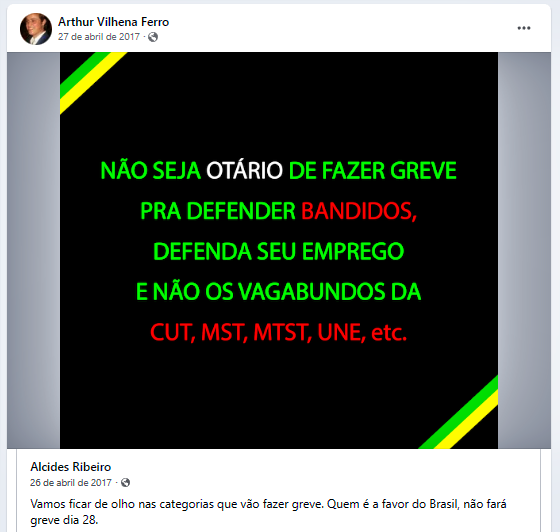Click the globe icon next to 26 de abril
Viewport: 560px width, 532px height.
pos(125,483)
